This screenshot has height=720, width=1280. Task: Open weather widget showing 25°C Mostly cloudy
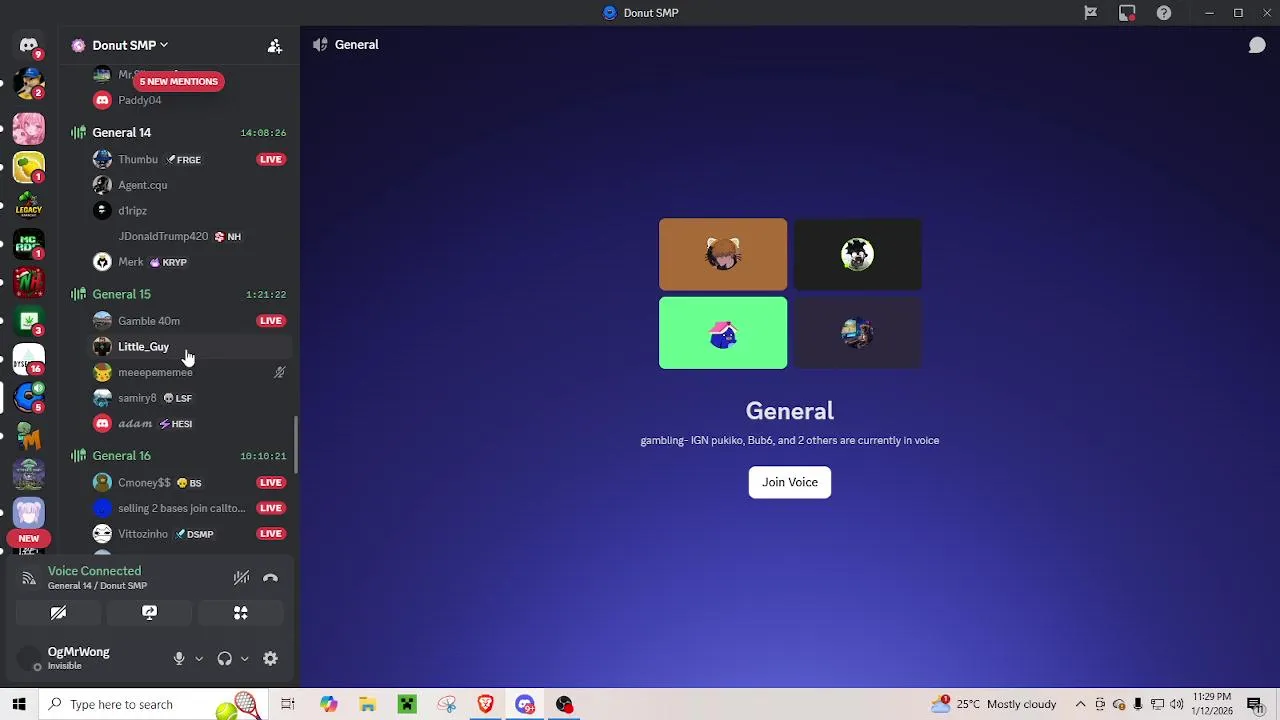(x=994, y=704)
